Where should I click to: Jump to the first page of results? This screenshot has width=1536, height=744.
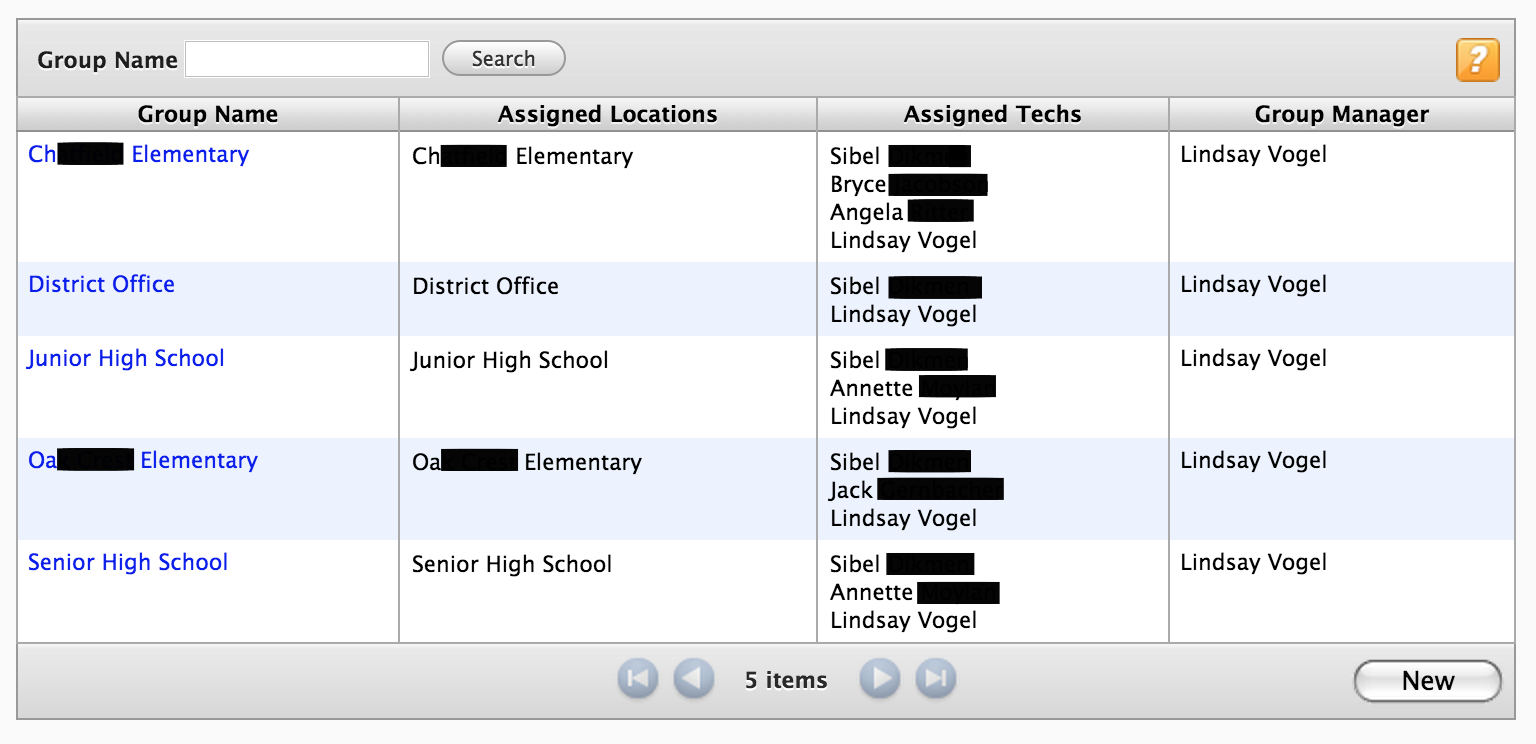(637, 678)
